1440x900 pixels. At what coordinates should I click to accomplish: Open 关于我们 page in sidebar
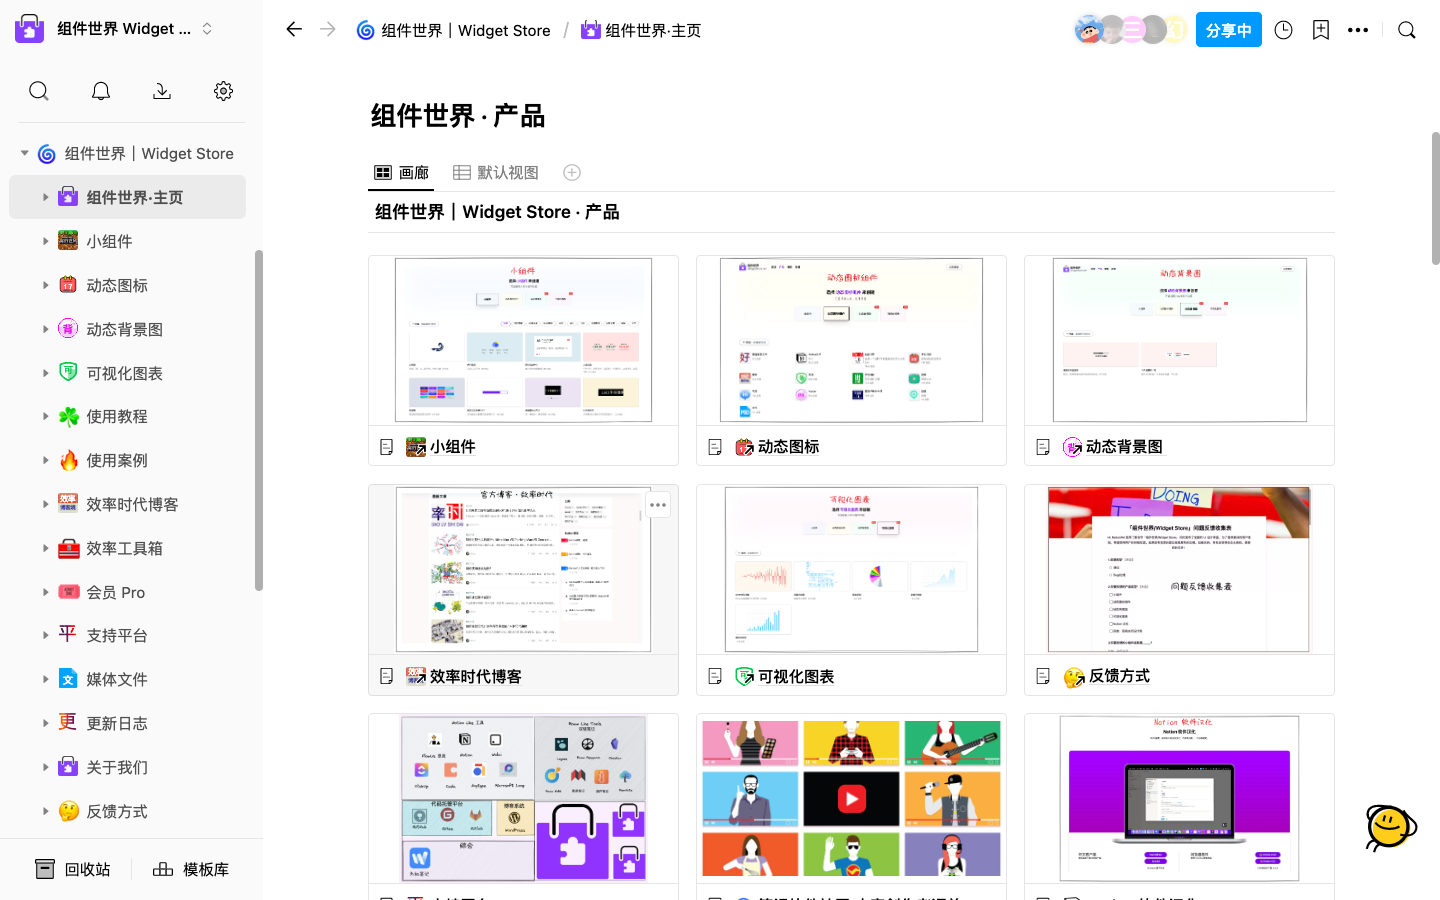tap(127, 767)
